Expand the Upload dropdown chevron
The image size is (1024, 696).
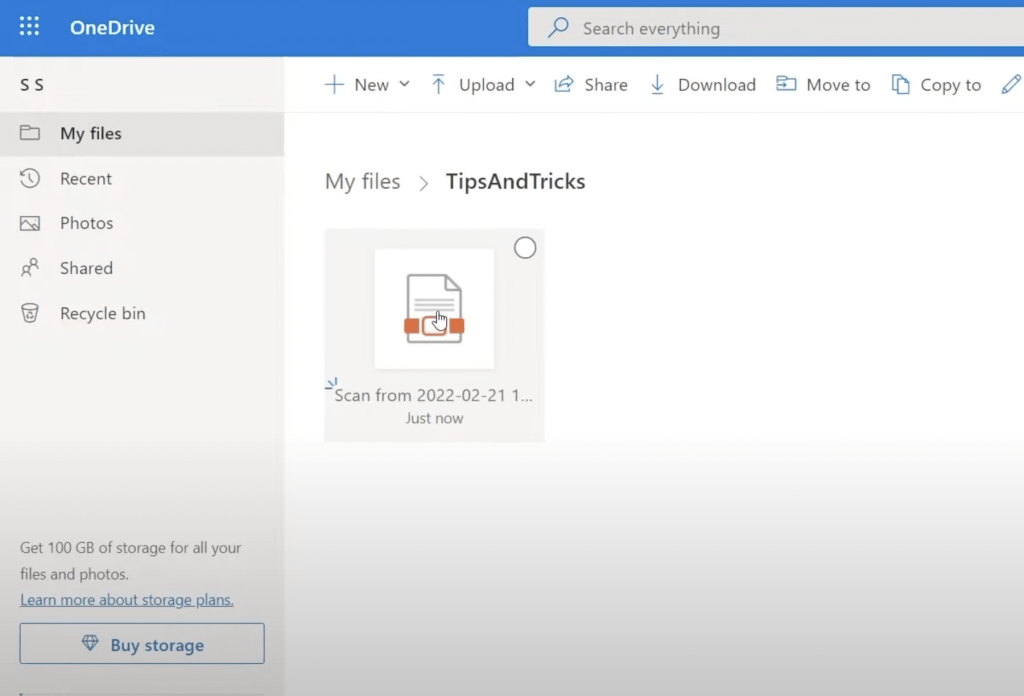530,84
